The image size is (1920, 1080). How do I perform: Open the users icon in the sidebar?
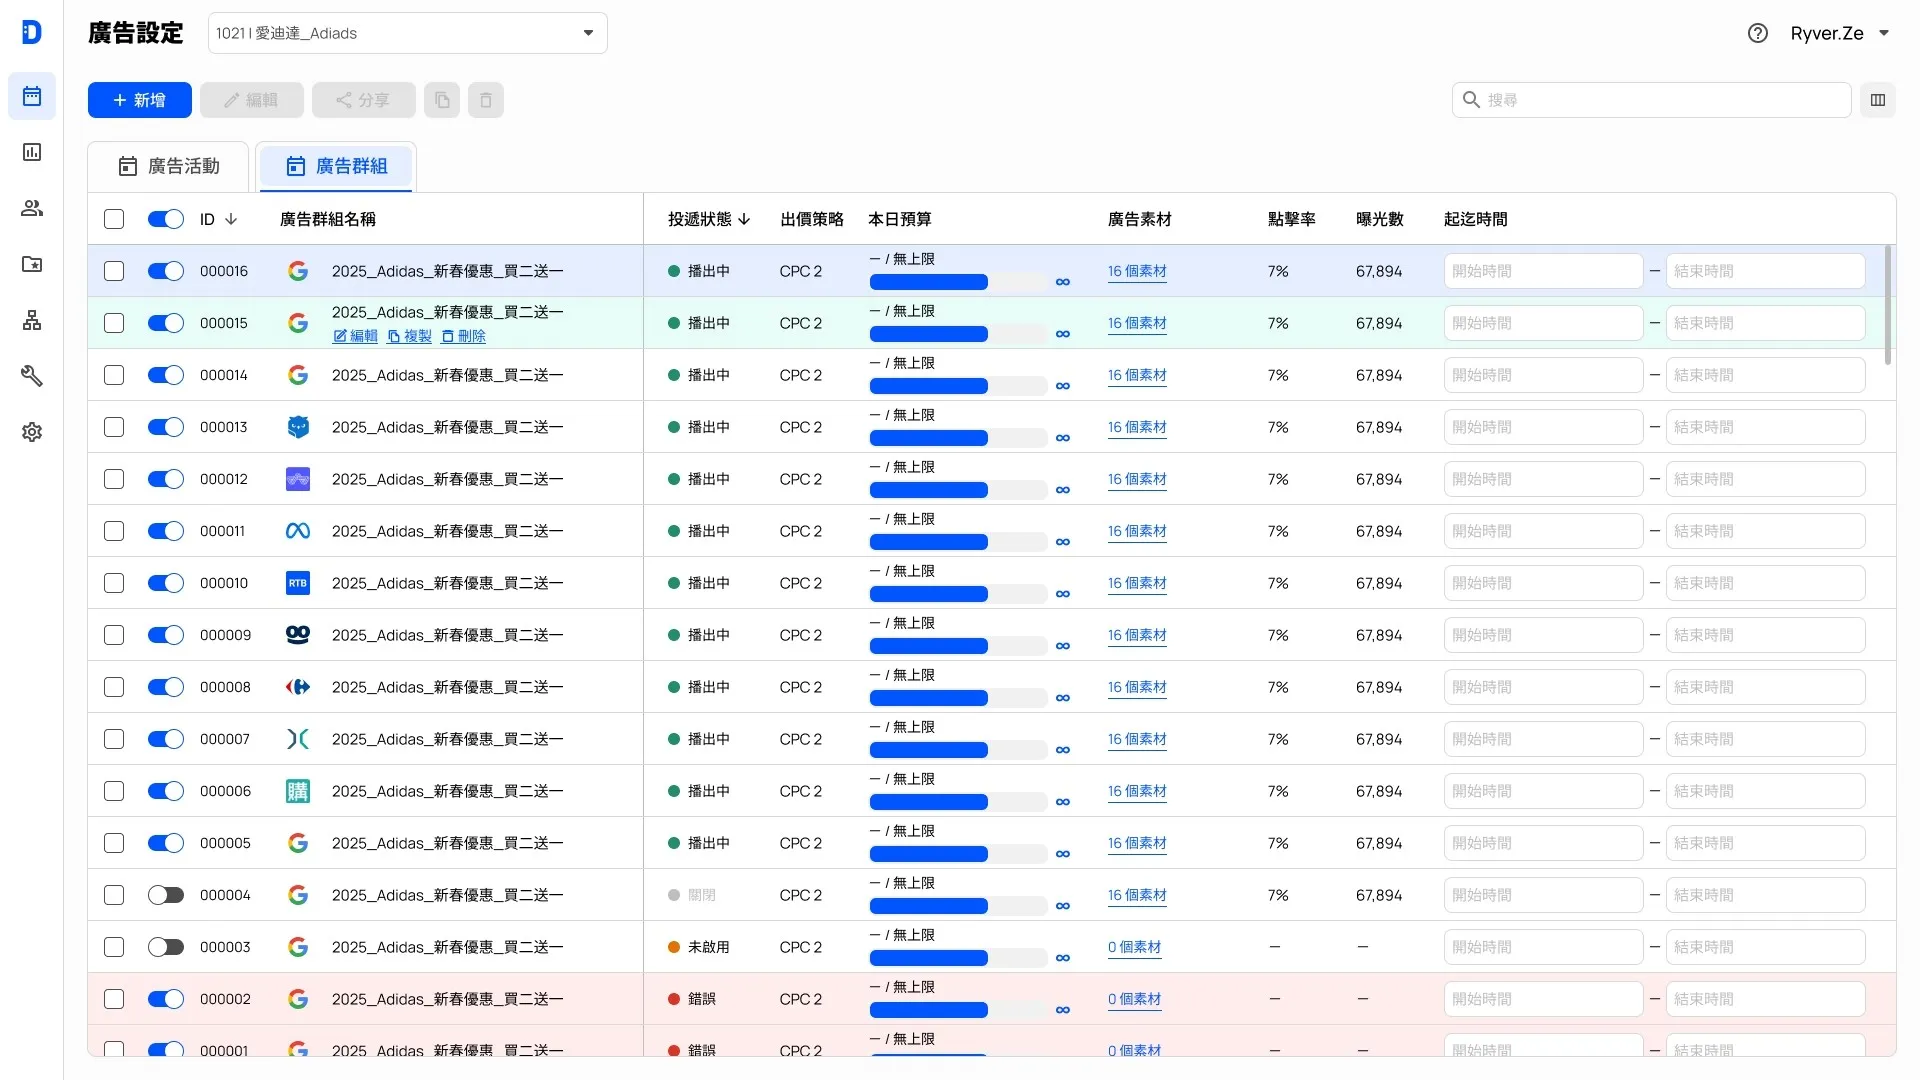pyautogui.click(x=32, y=208)
